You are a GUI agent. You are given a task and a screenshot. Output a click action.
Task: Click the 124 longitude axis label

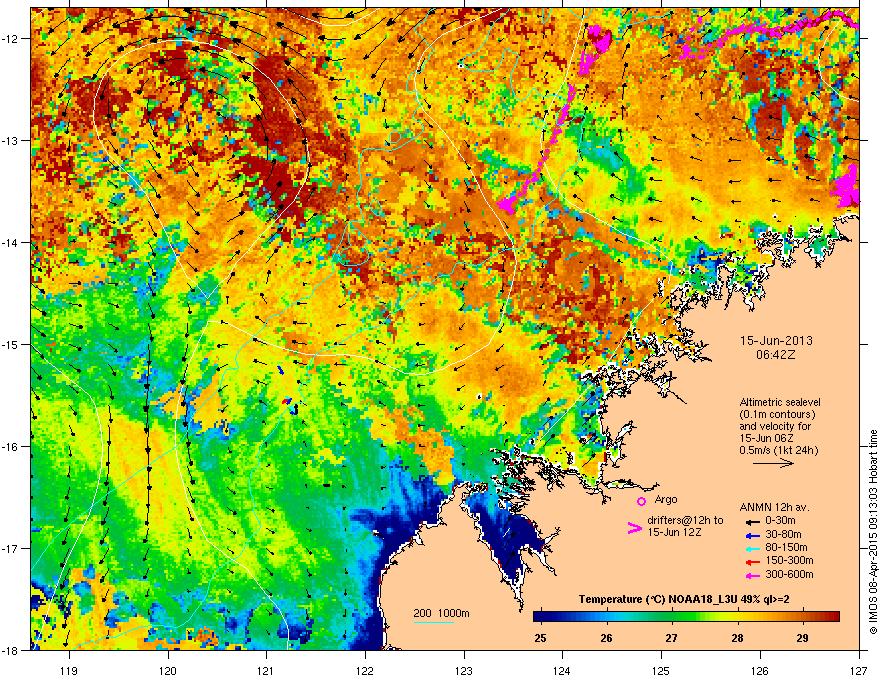tap(562, 670)
